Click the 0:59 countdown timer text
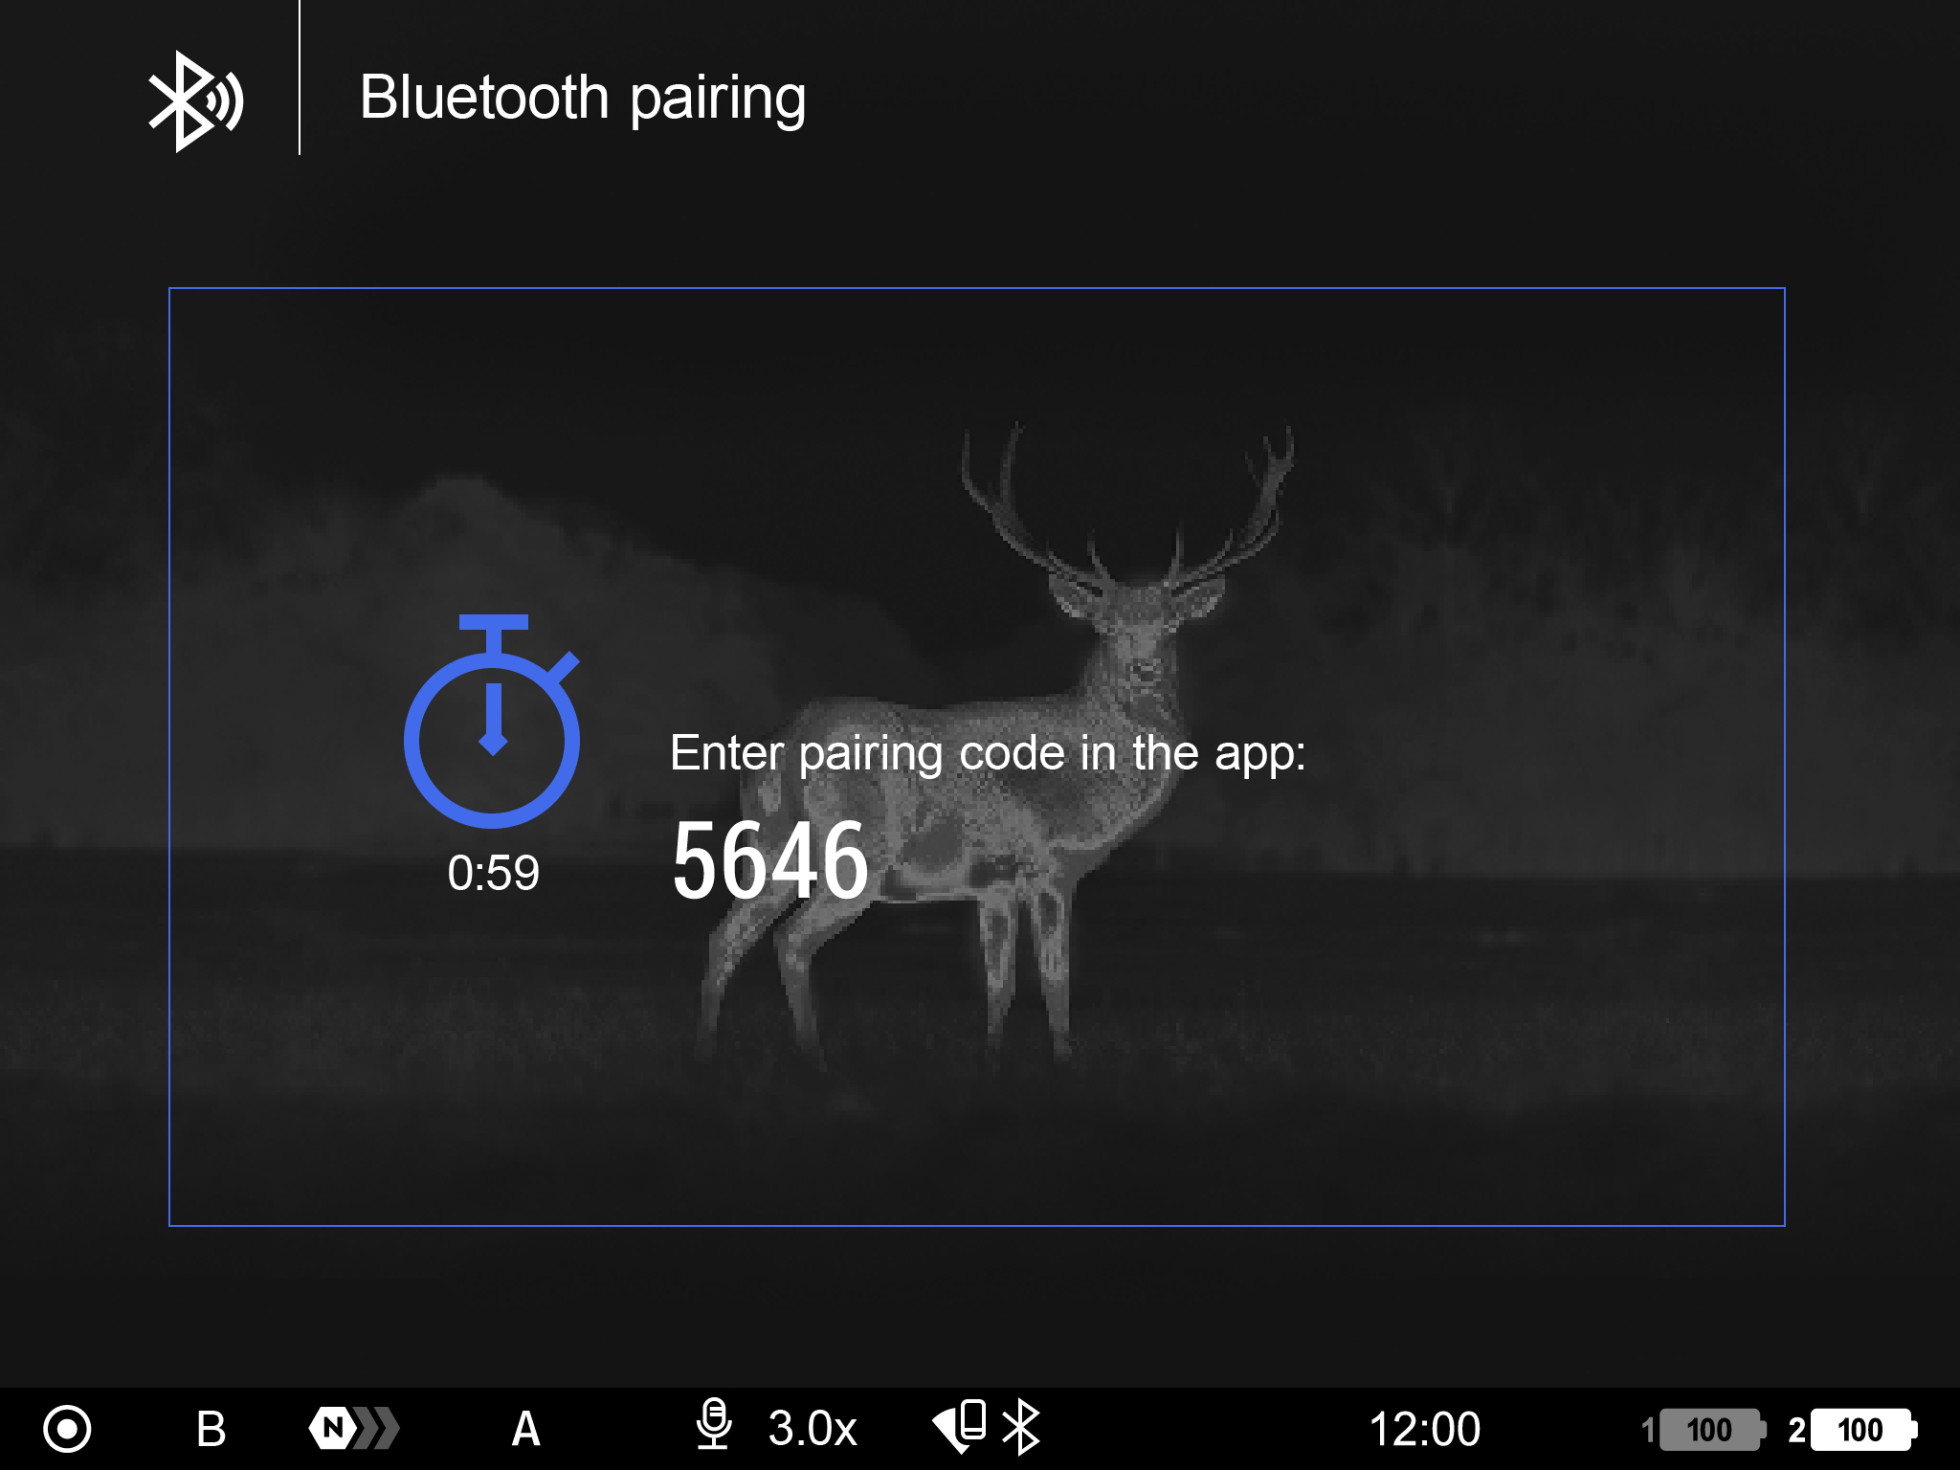This screenshot has width=1960, height=1470. [x=493, y=873]
